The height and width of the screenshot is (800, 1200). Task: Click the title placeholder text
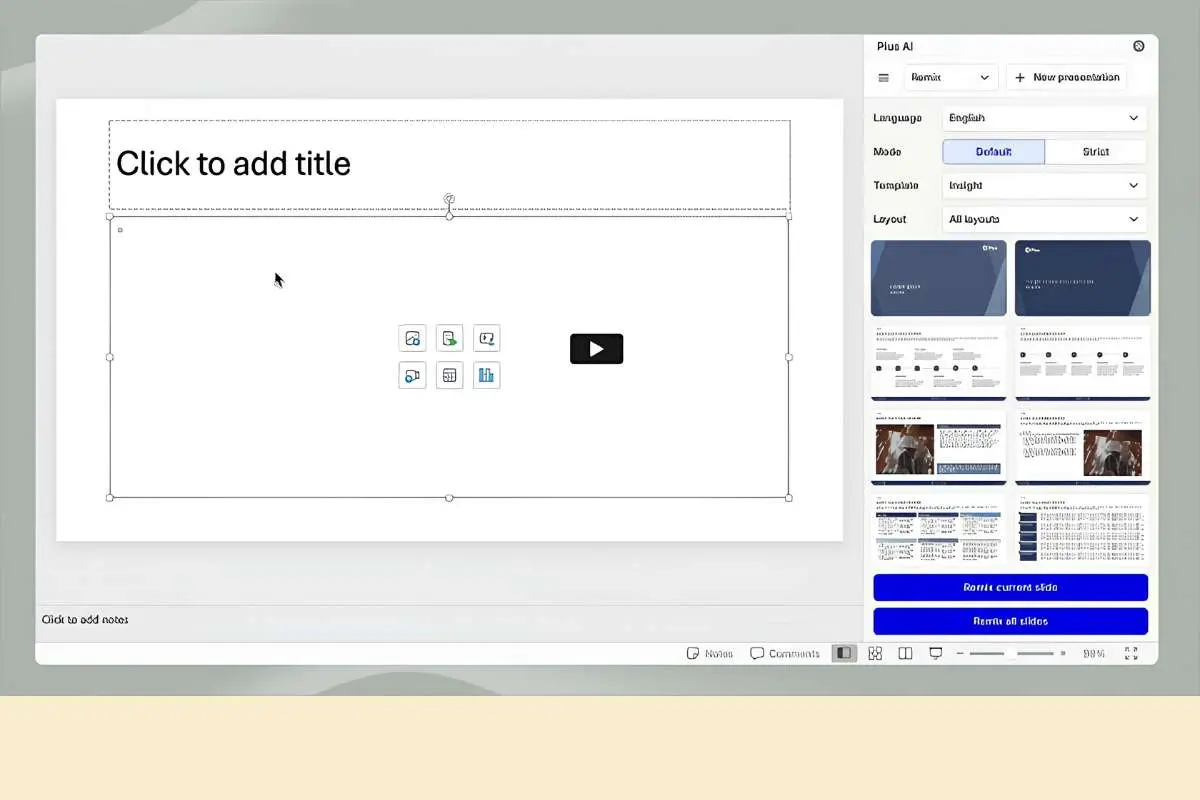[x=233, y=163]
